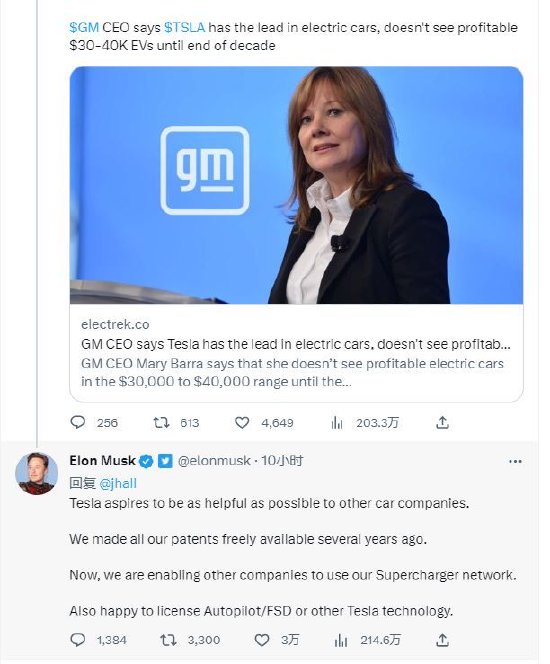550x664 pixels.
Task: Reply to Elon Musk's tweet
Action: (x=77, y=639)
